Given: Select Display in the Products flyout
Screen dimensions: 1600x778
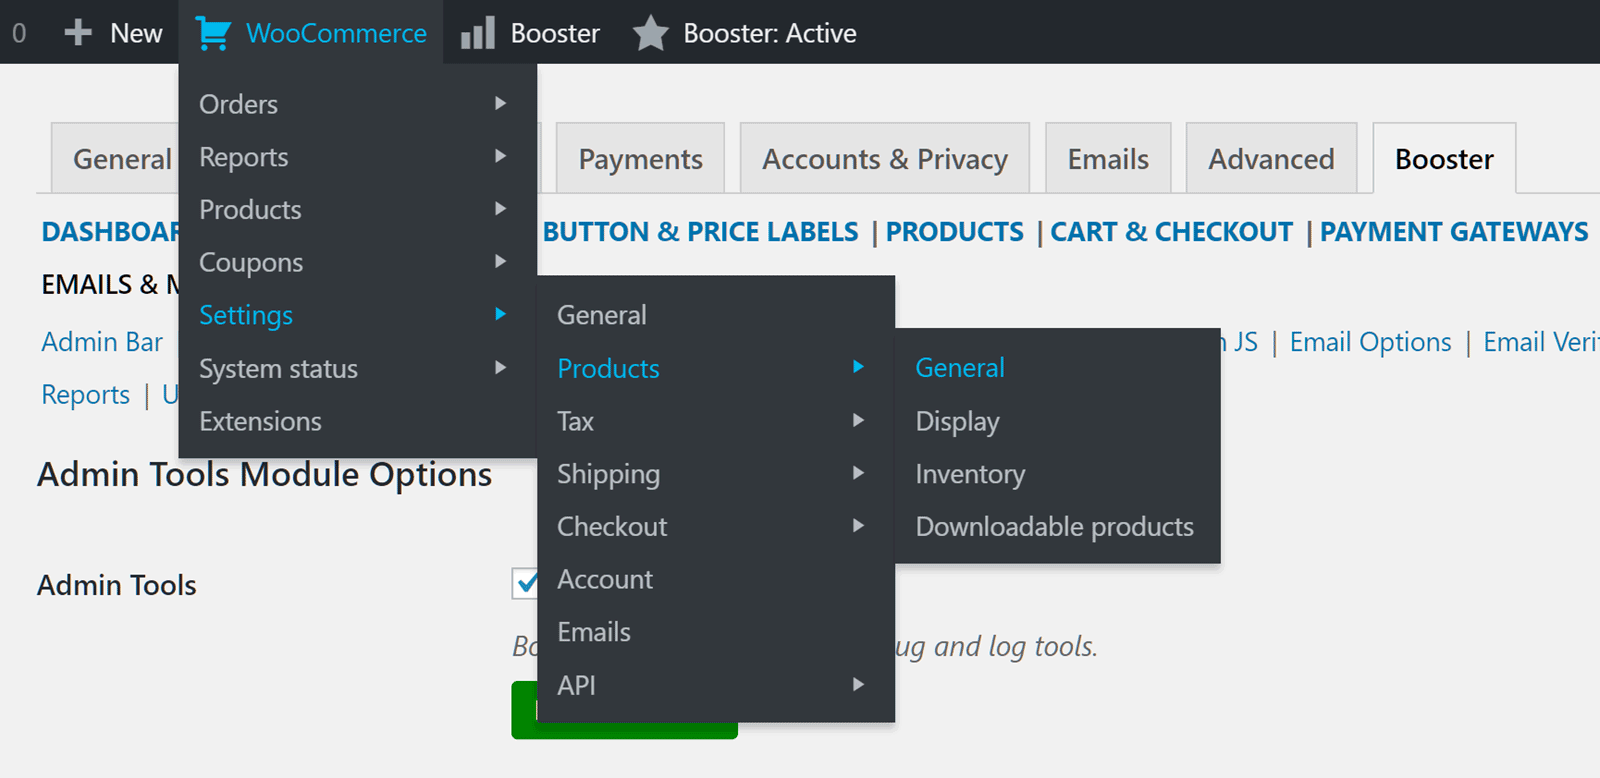Looking at the screenshot, I should tap(1058, 421).
